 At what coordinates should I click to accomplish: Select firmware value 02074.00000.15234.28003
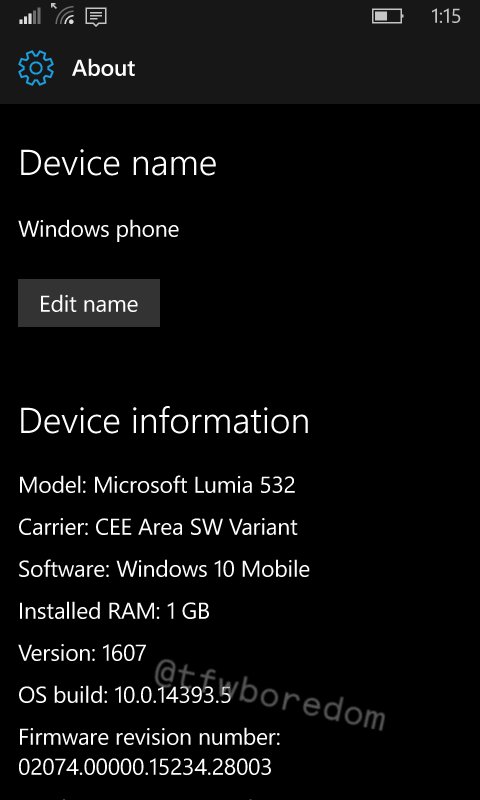pyautogui.click(x=145, y=767)
